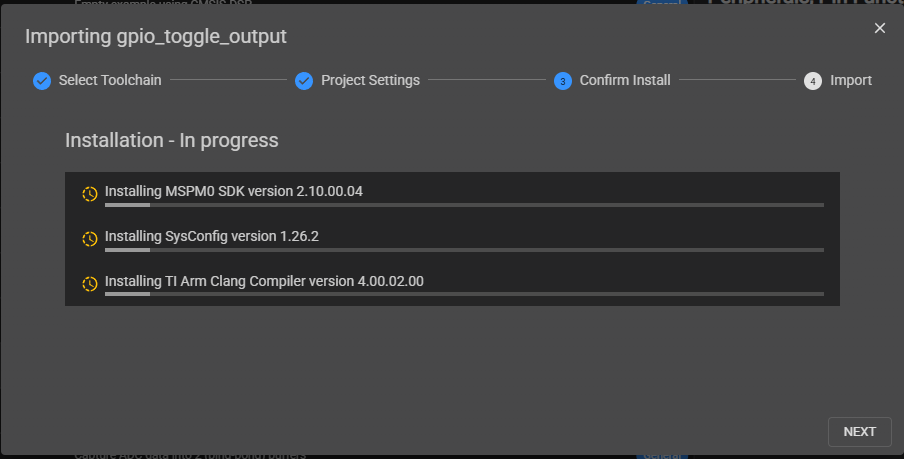
Task: Click the NEXT button
Action: (x=860, y=432)
